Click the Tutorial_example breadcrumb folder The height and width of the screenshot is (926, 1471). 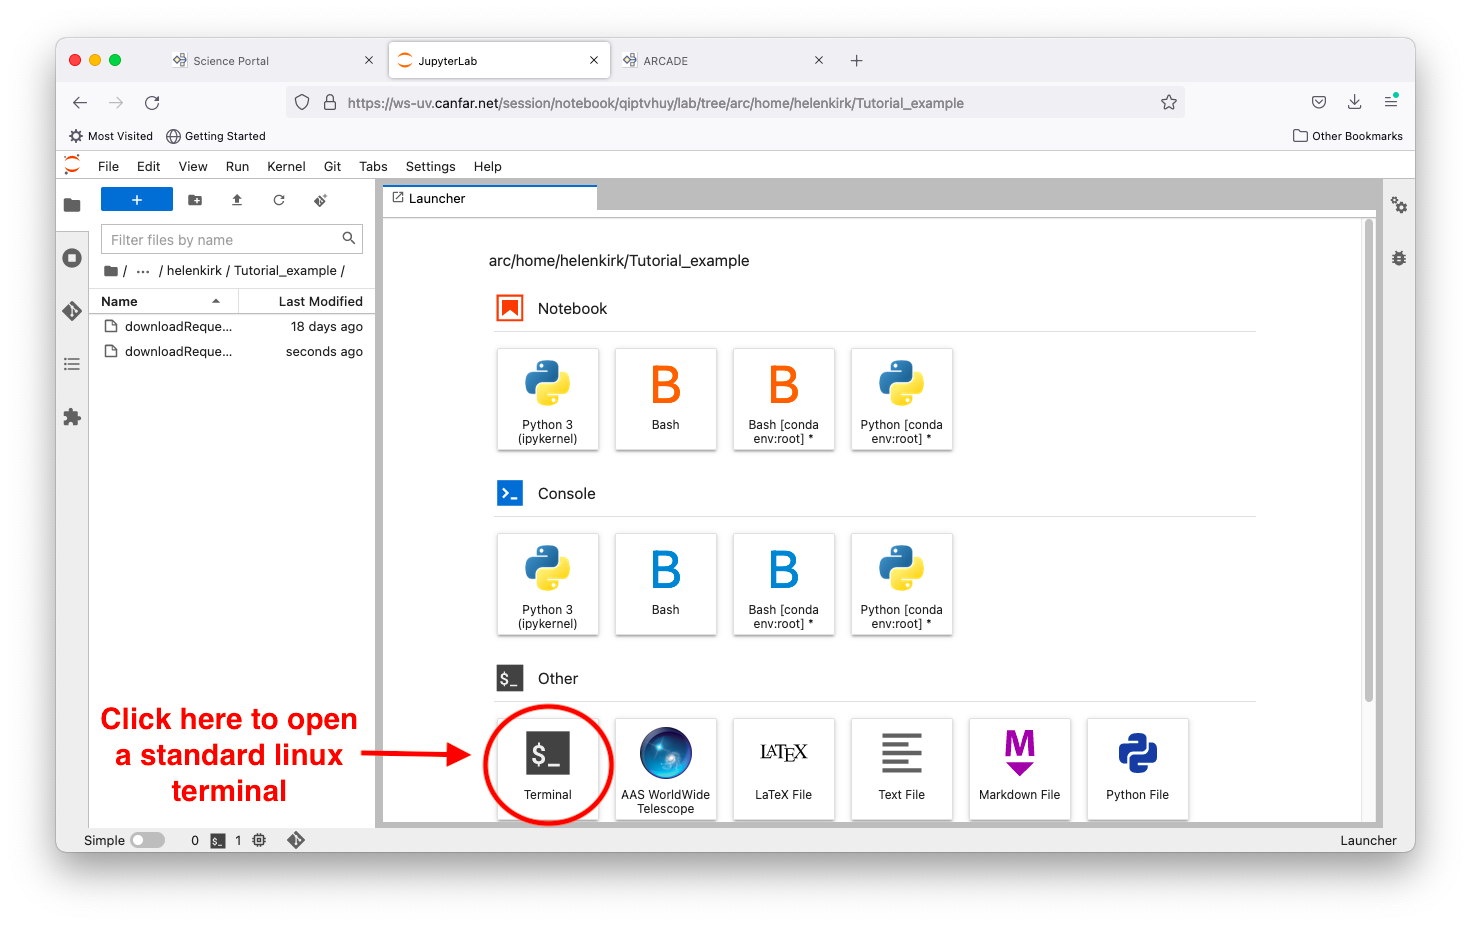285,270
